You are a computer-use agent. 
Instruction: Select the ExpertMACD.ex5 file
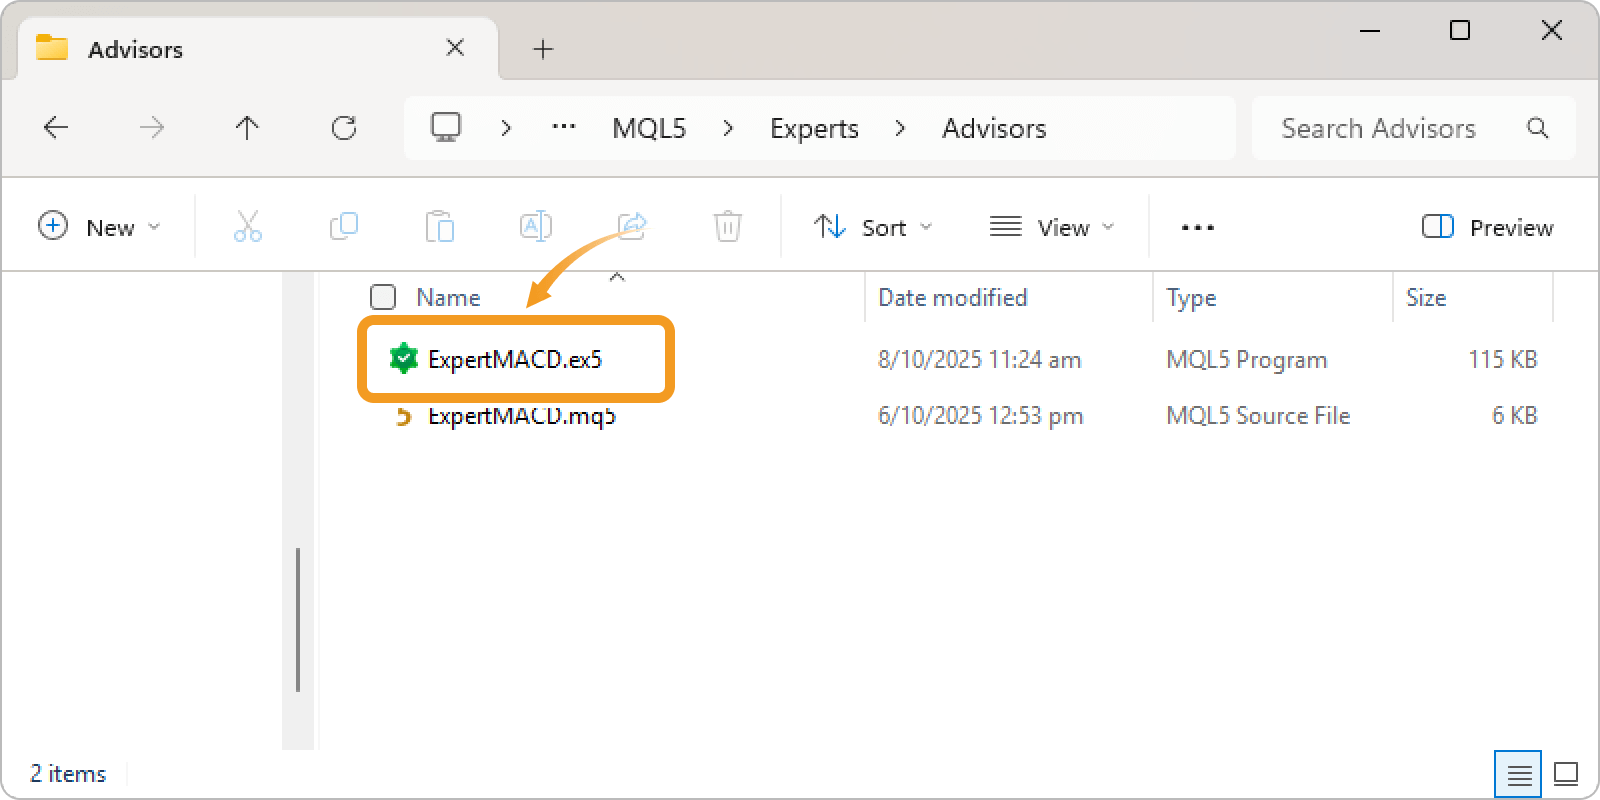click(x=514, y=360)
